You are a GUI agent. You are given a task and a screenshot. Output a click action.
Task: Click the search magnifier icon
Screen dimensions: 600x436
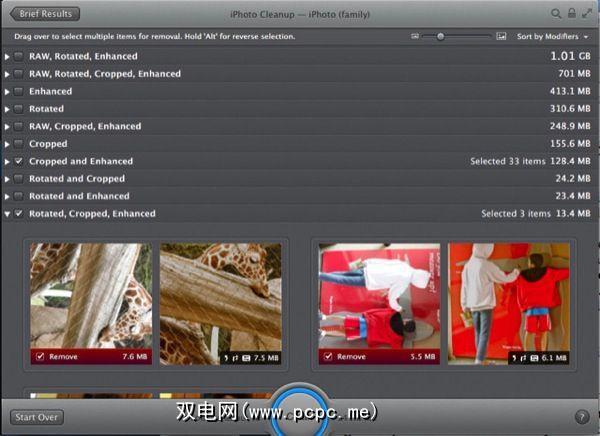pos(556,14)
